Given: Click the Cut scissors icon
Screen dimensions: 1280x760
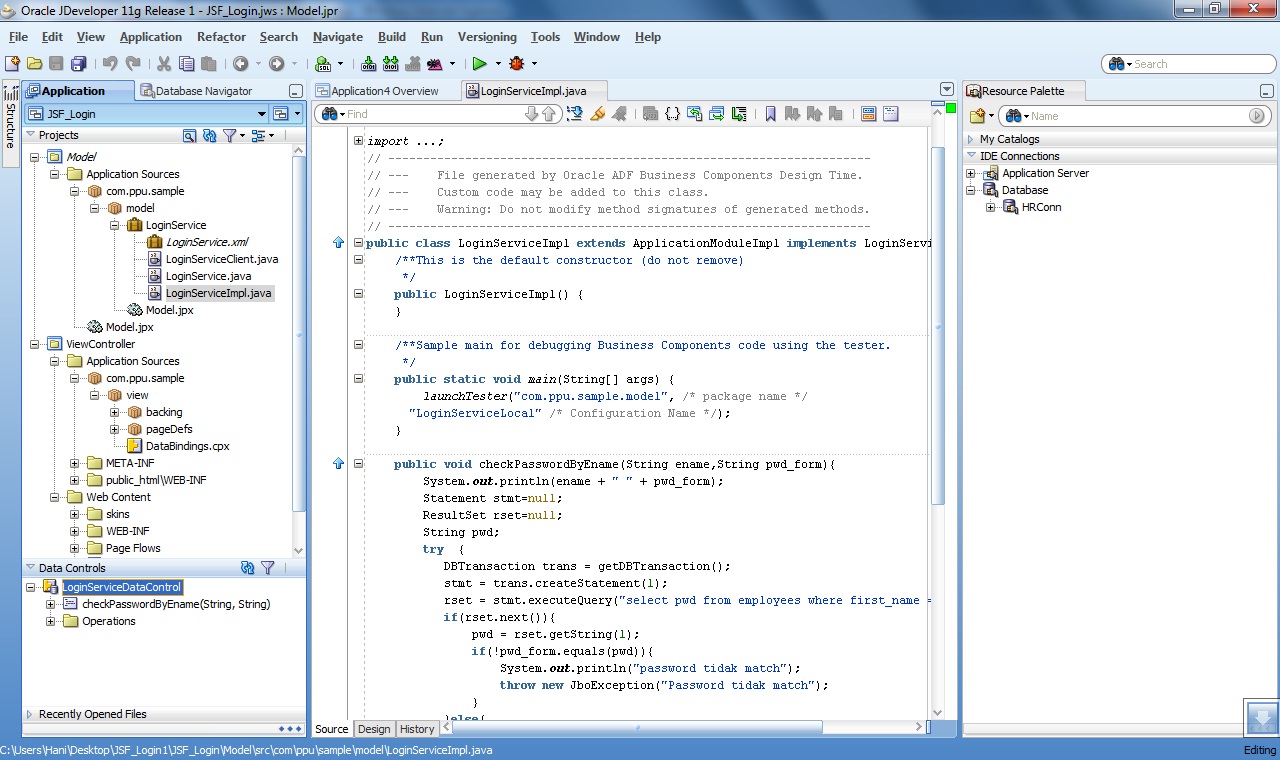Looking at the screenshot, I should 163,64.
